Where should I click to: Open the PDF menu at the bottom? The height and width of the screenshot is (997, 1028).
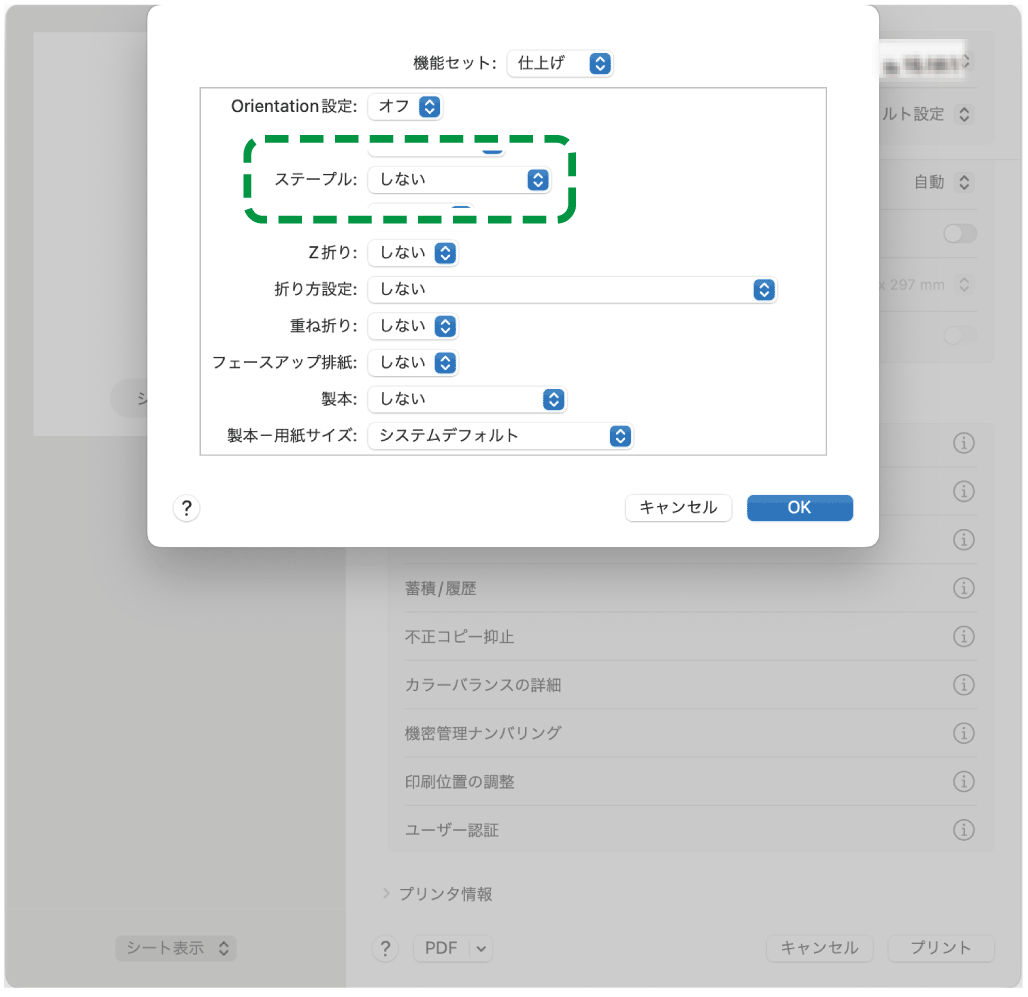click(x=452, y=948)
